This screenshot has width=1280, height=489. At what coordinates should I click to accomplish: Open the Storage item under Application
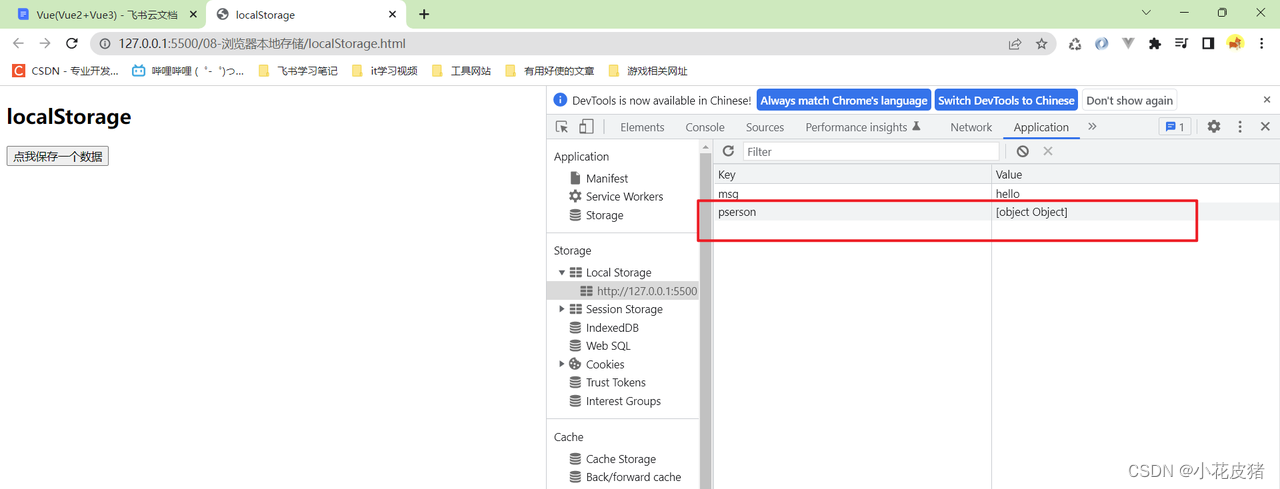[x=604, y=215]
